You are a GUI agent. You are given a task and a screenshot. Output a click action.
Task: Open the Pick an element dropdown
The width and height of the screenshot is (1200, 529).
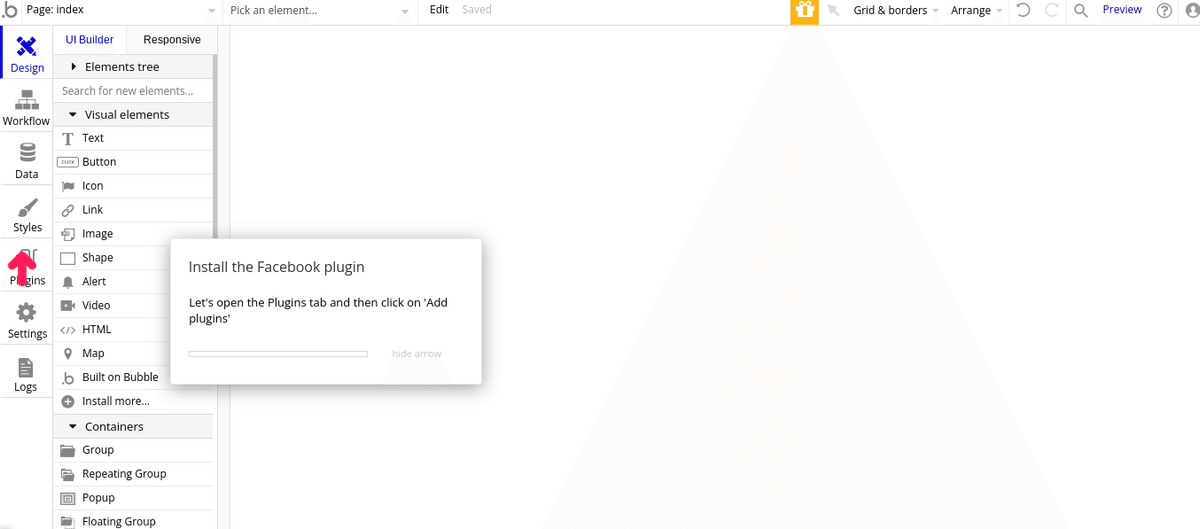point(319,10)
